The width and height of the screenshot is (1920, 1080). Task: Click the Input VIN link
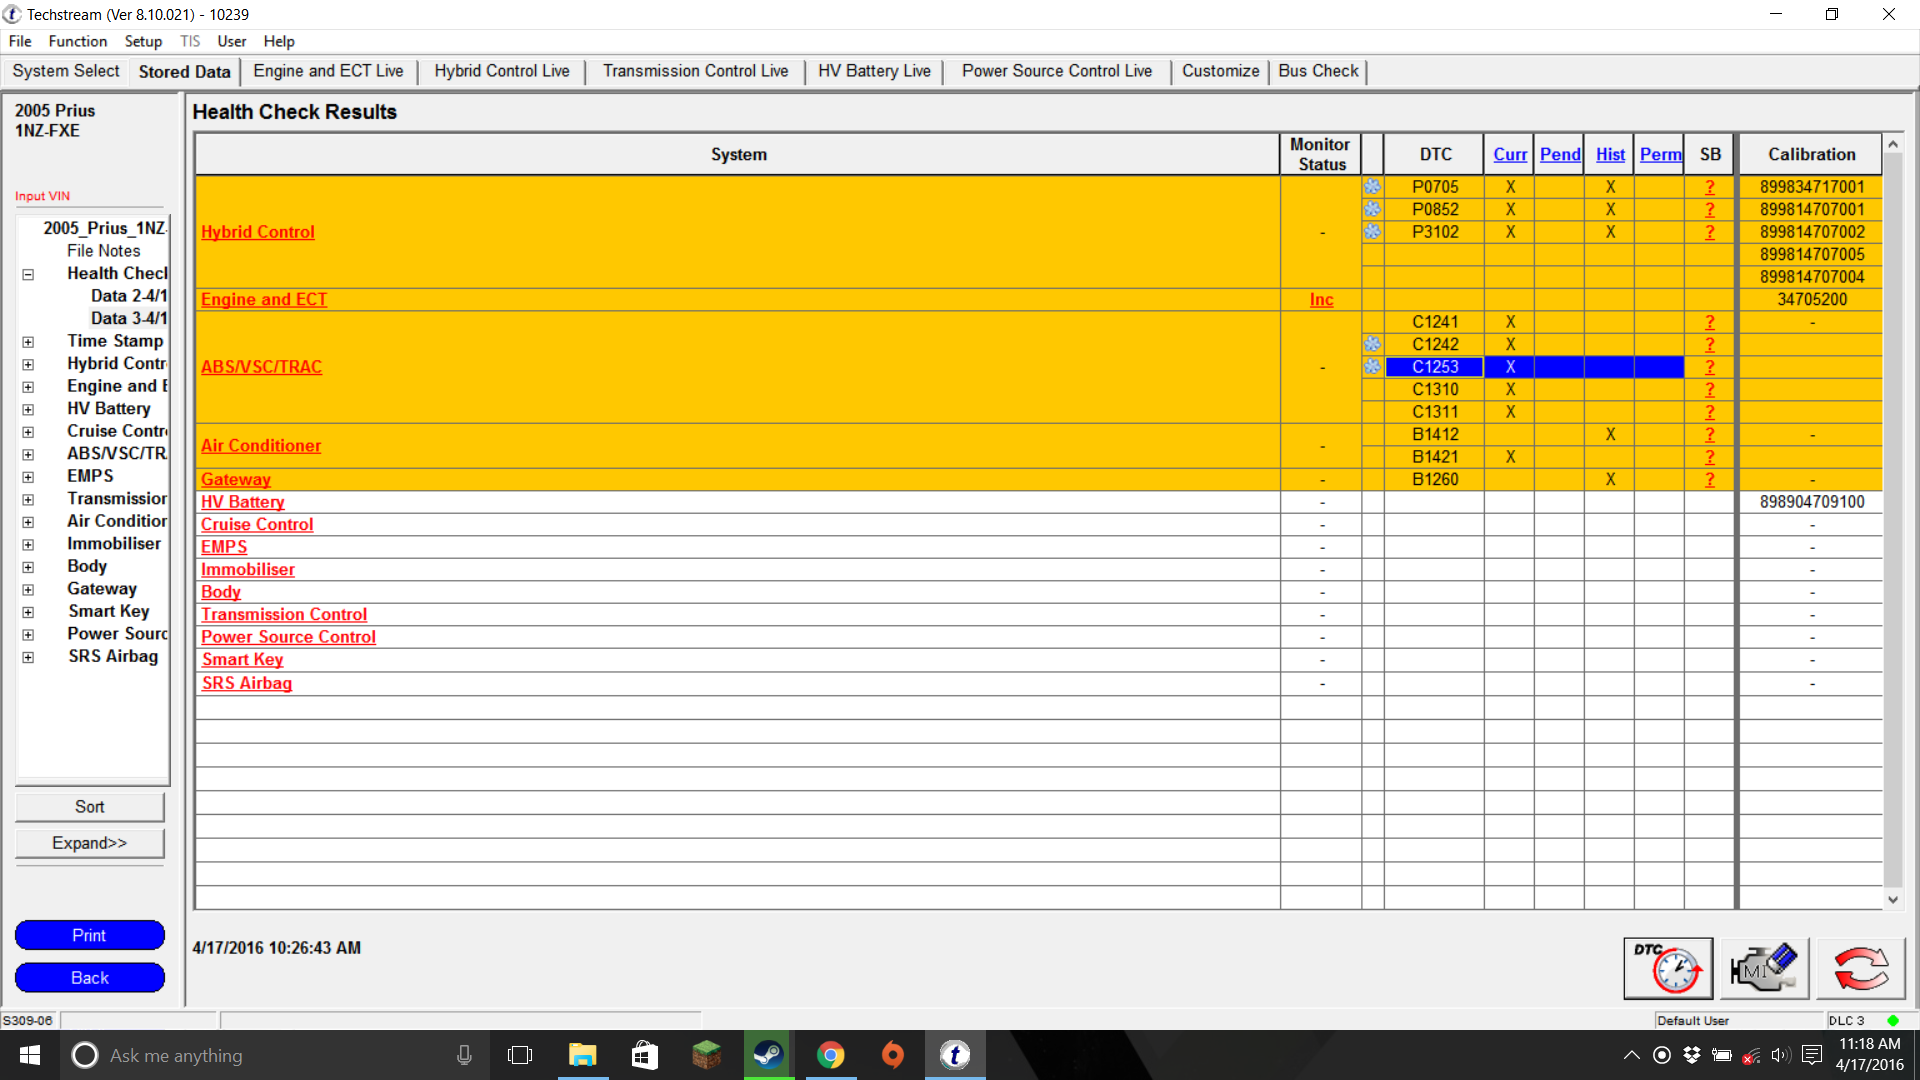tap(42, 196)
